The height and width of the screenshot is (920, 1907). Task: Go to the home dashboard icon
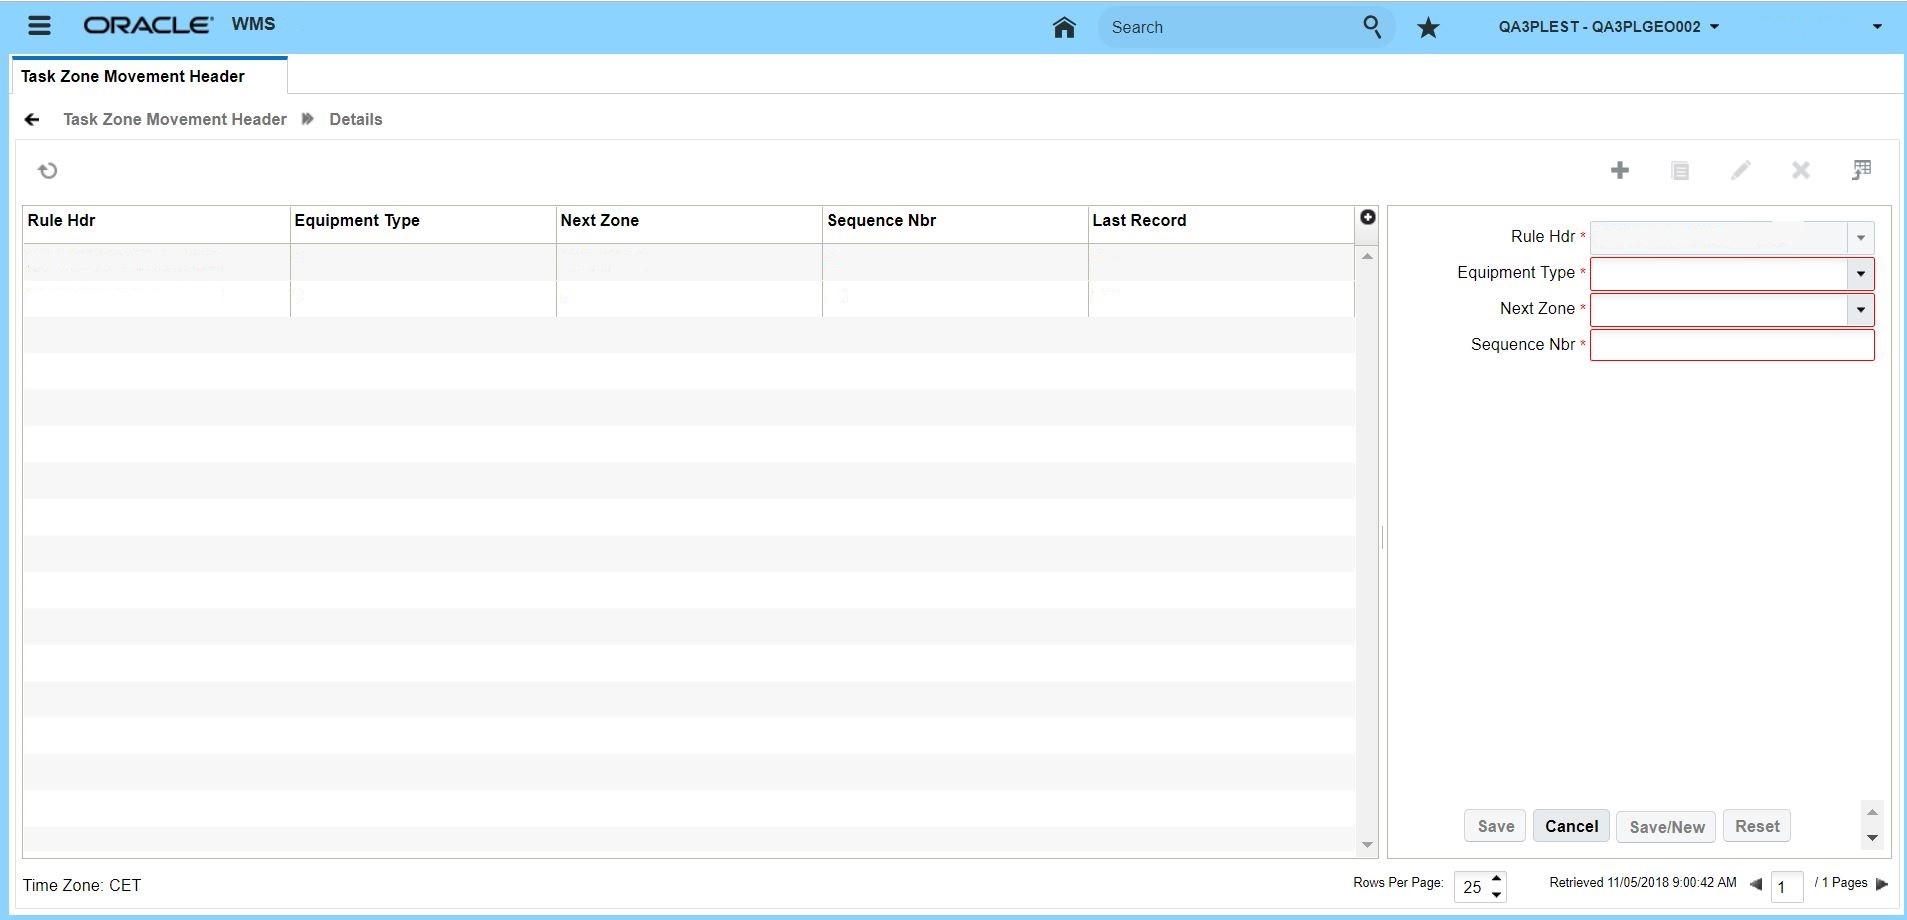coord(1064,27)
